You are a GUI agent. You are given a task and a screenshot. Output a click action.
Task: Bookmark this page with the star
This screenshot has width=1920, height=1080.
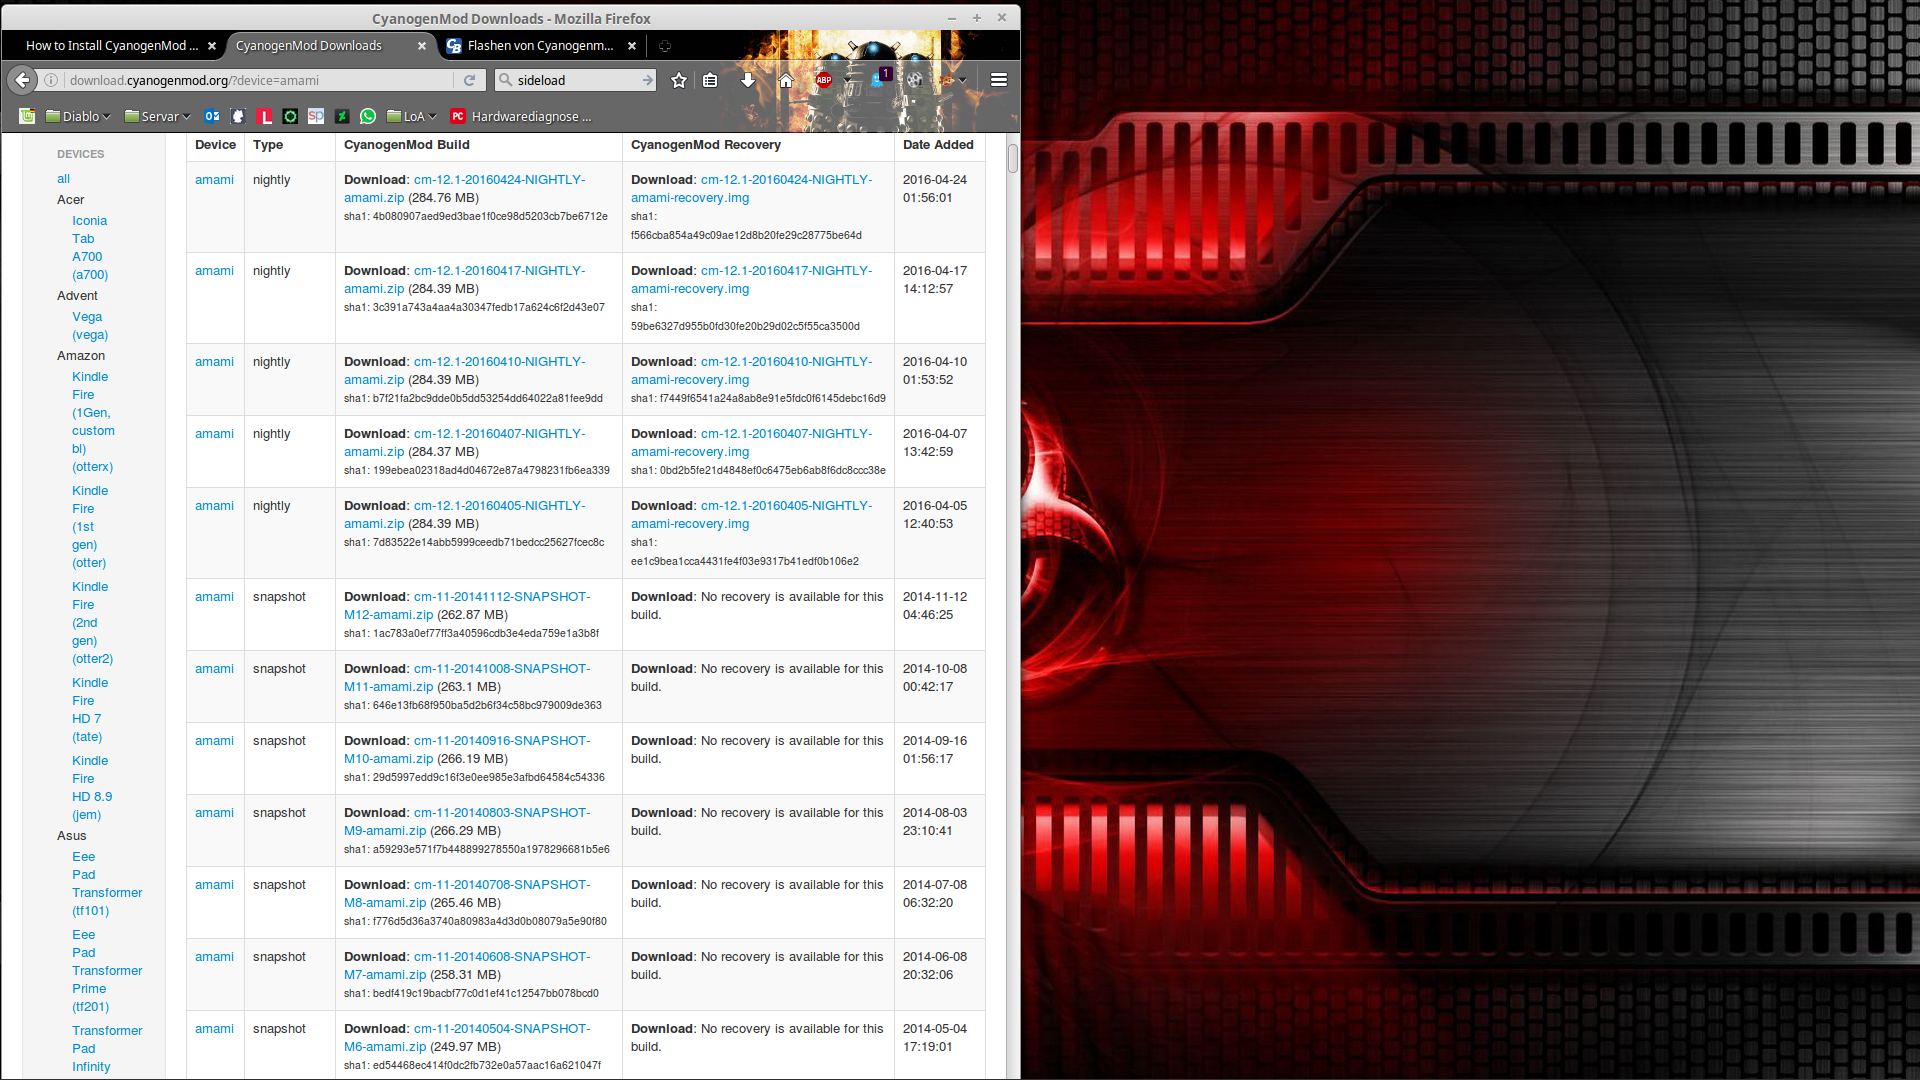(x=679, y=80)
